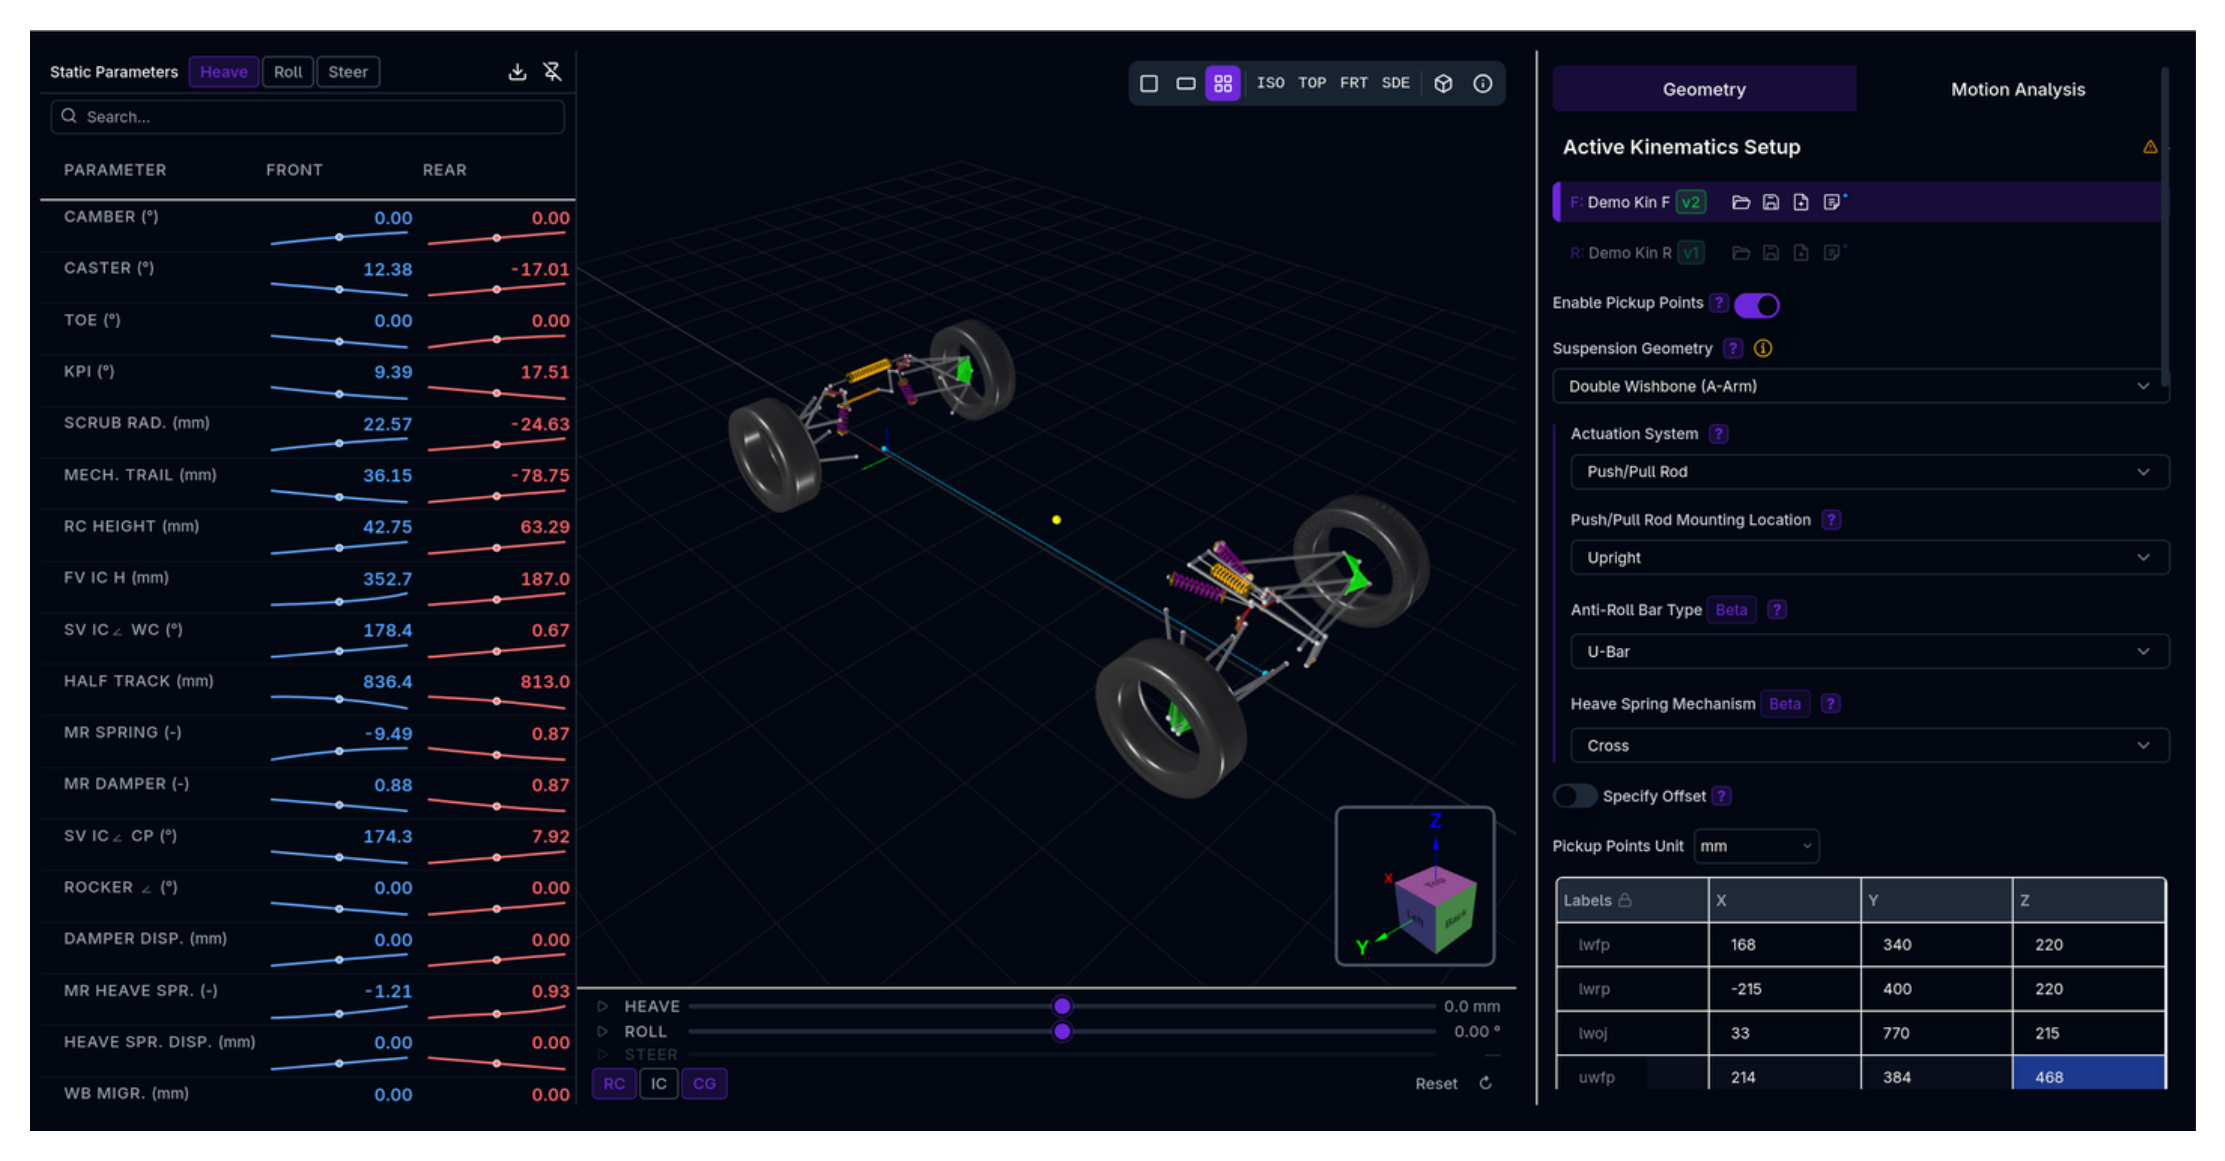Toggle CG center of gravity display
This screenshot has width=2225, height=1161.
[x=704, y=1083]
